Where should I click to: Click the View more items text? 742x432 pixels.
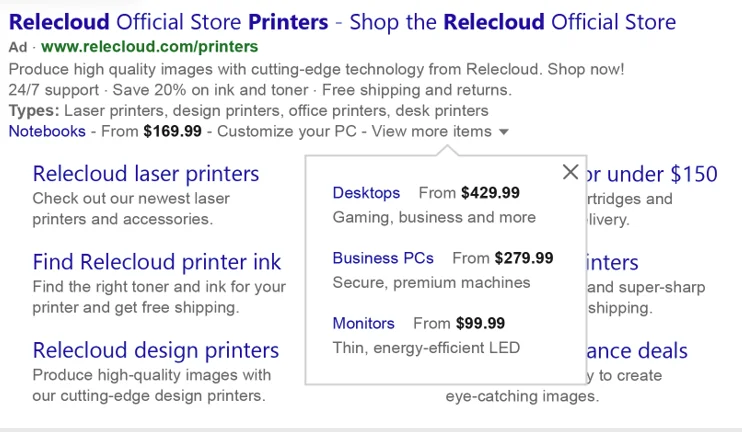[431, 131]
